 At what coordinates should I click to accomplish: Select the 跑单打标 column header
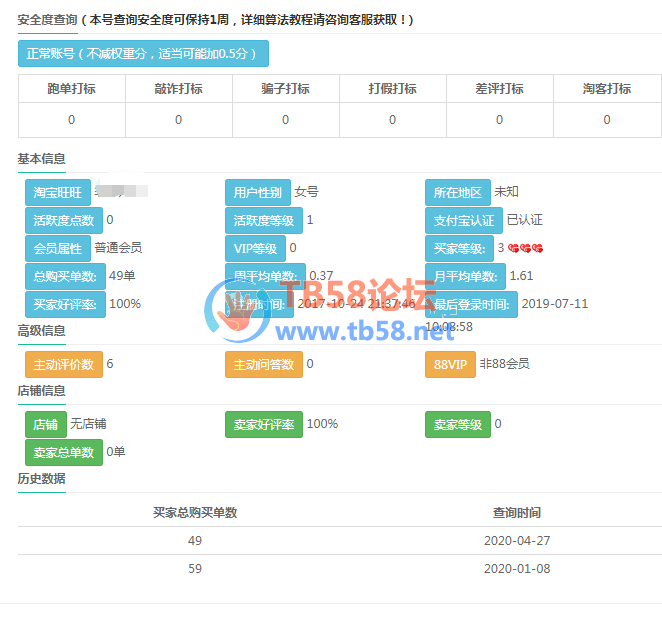pyautogui.click(x=71, y=89)
